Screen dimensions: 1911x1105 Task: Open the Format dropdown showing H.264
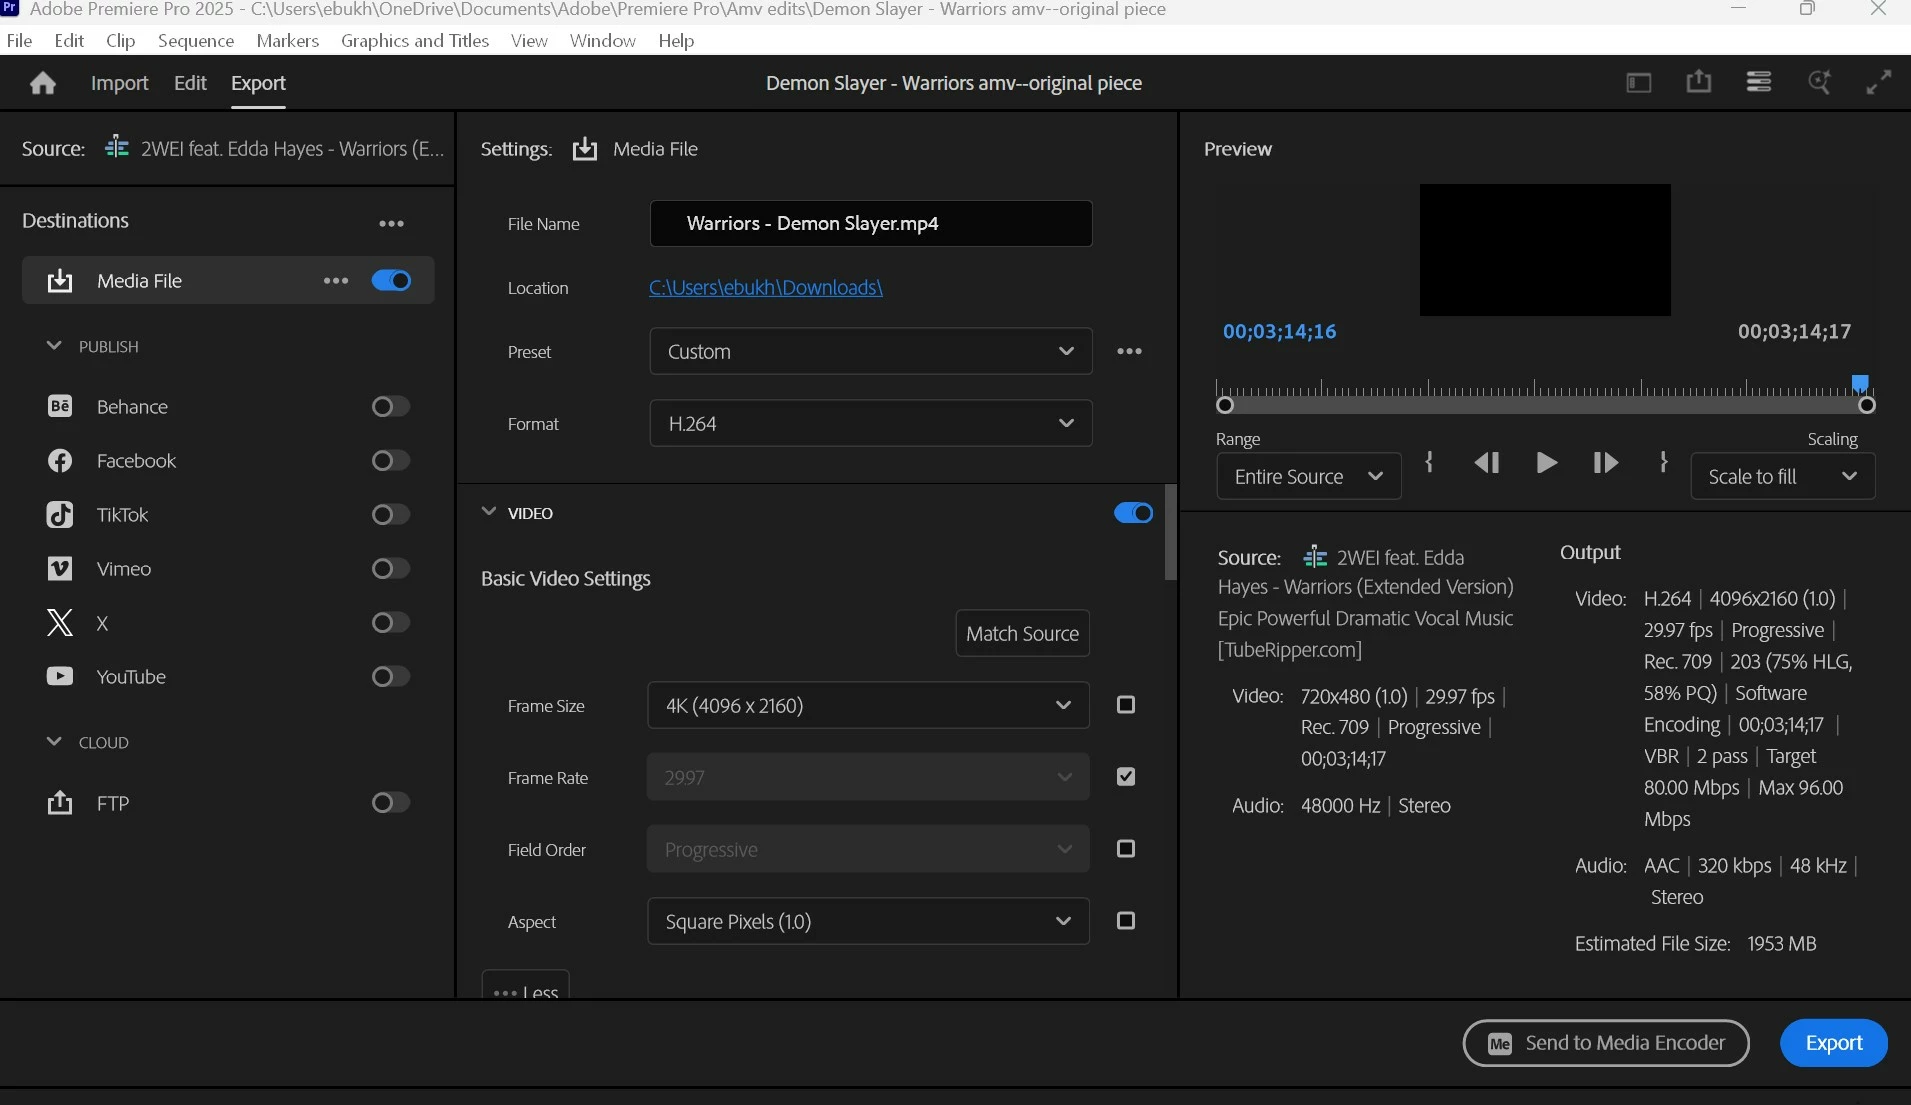point(871,424)
